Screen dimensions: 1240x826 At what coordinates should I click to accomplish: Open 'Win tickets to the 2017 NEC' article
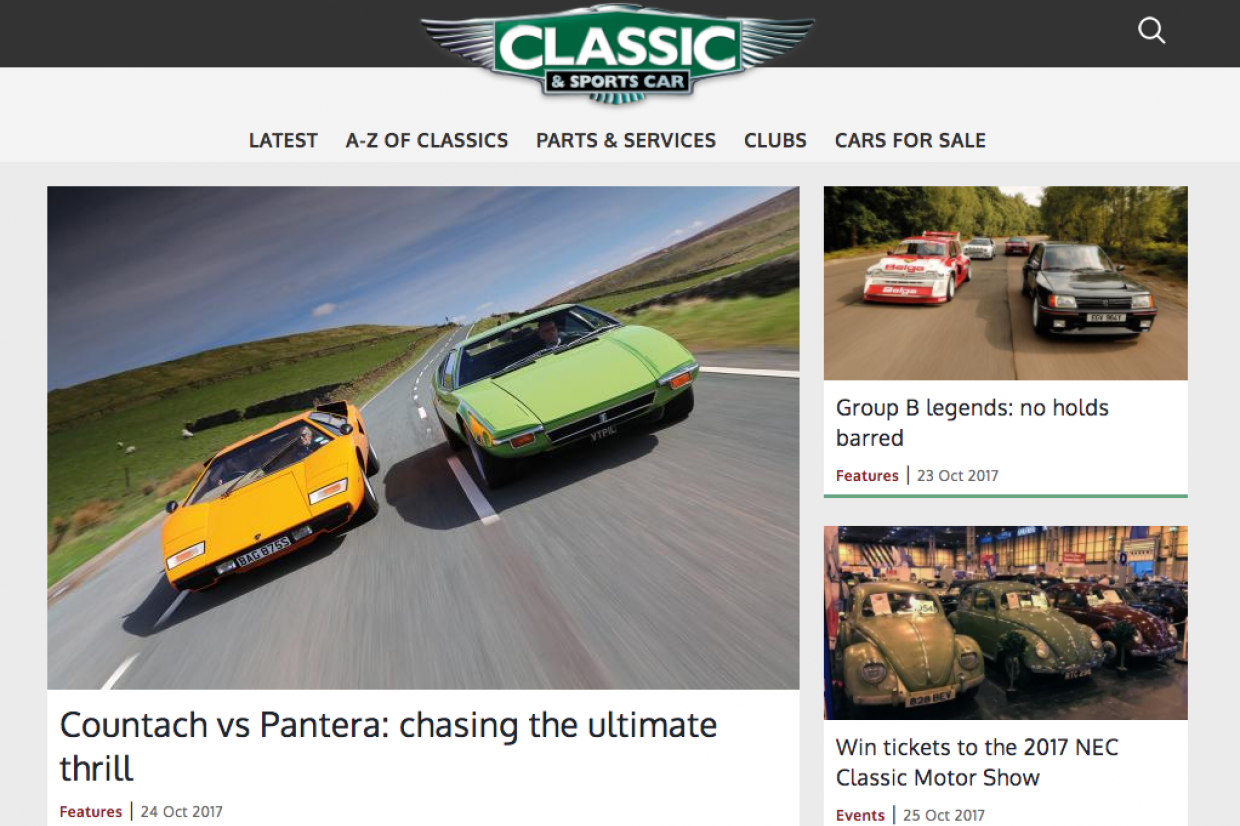(x=977, y=762)
